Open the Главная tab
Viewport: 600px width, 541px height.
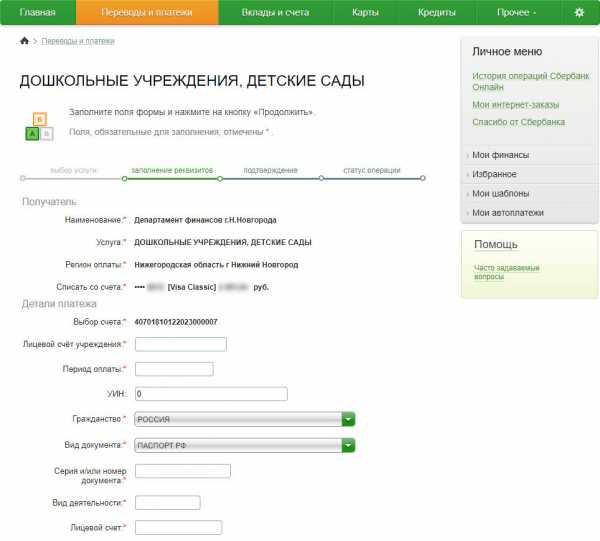pos(38,13)
